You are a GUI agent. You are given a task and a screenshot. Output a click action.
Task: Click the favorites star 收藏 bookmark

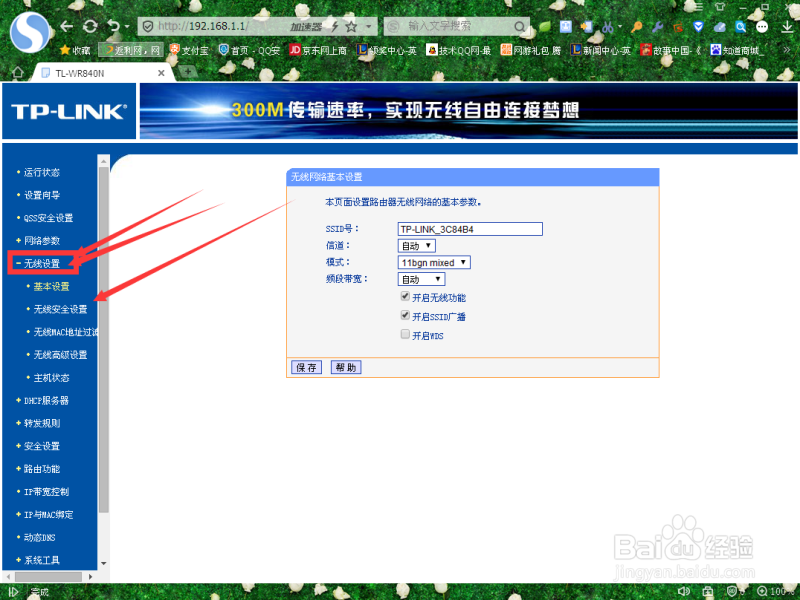pos(76,50)
